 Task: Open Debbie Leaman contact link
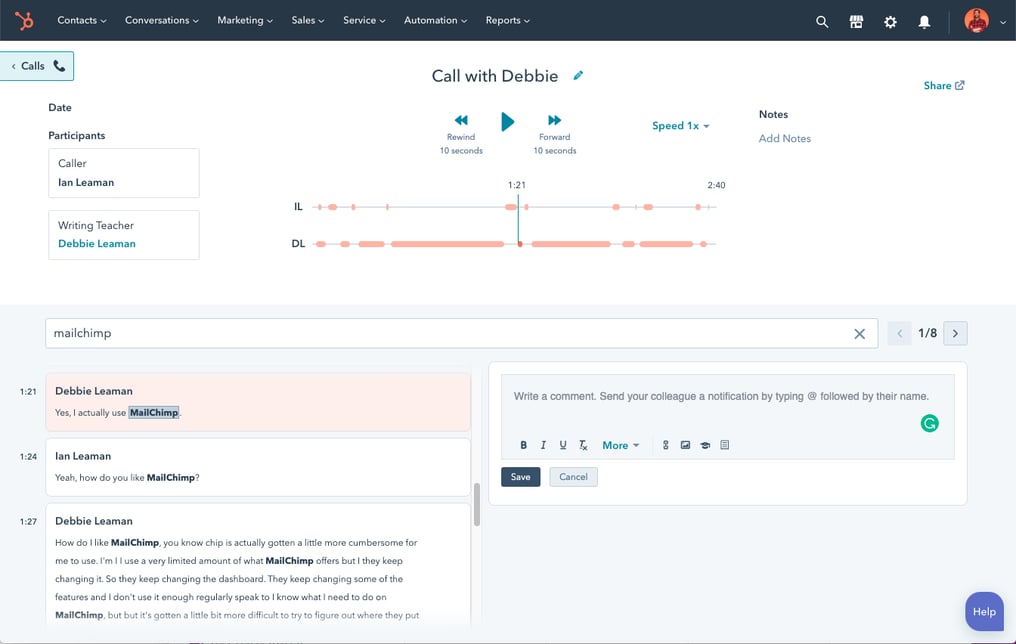point(97,244)
